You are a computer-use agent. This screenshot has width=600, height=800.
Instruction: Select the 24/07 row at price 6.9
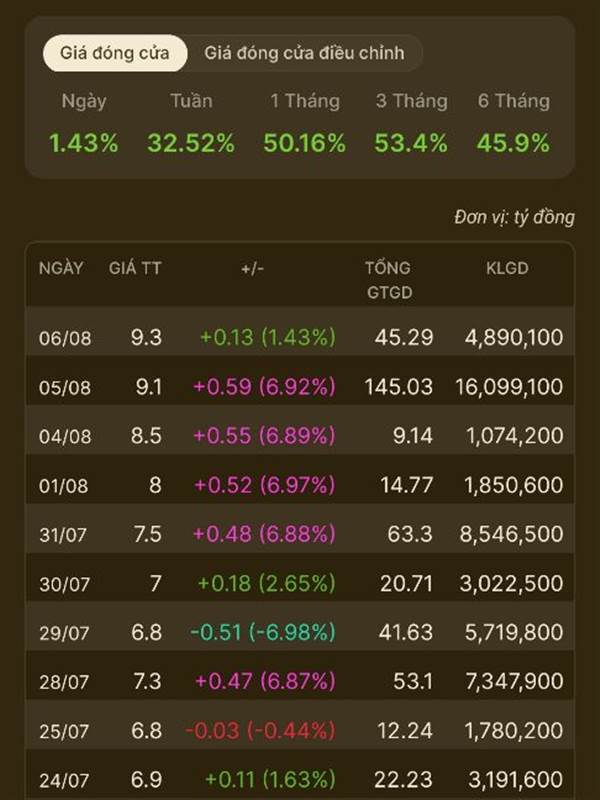click(300, 778)
